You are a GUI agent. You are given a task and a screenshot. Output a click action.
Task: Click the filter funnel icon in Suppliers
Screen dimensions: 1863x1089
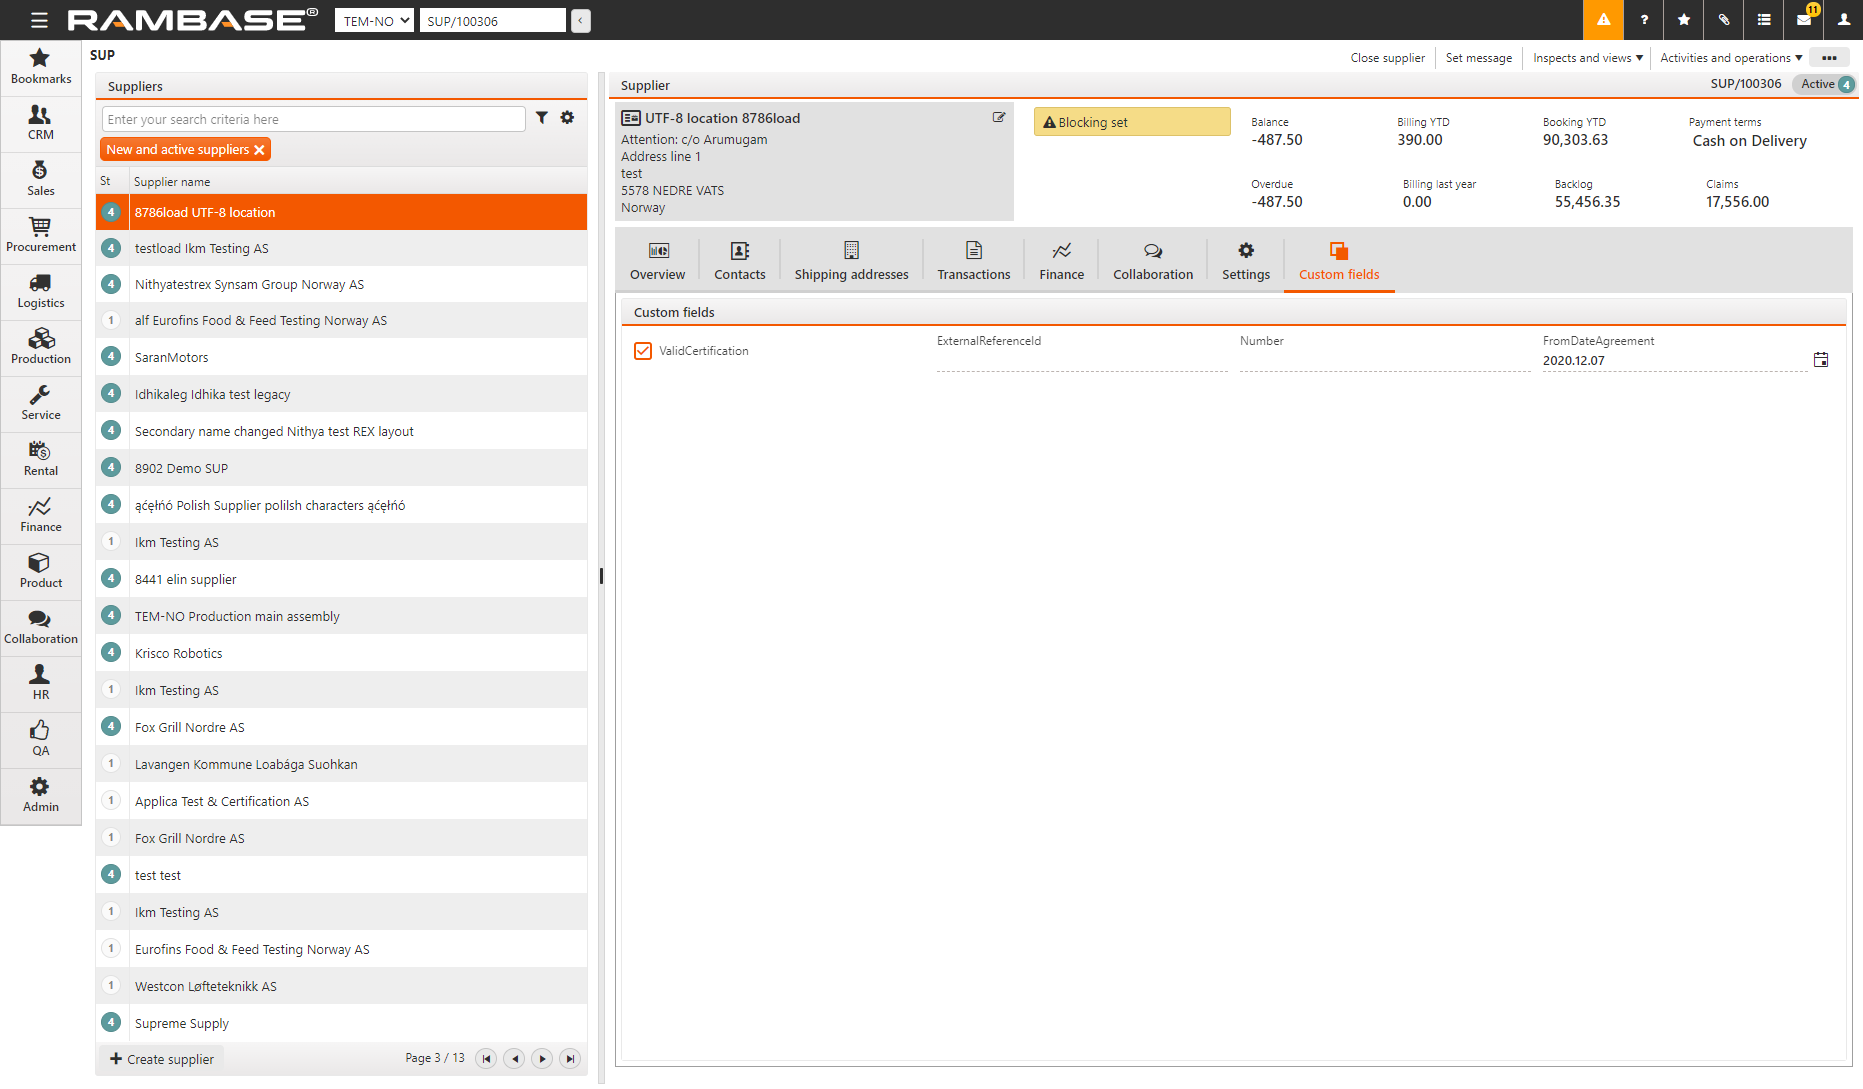coord(541,118)
